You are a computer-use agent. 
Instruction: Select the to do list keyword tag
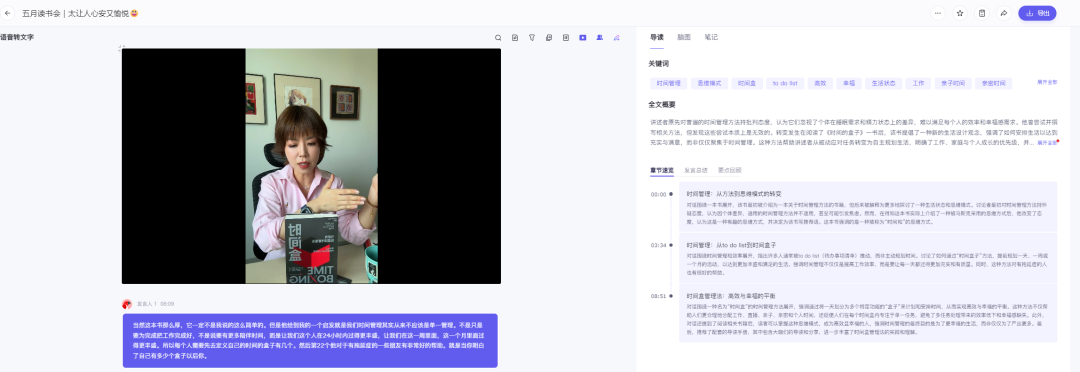click(x=785, y=83)
